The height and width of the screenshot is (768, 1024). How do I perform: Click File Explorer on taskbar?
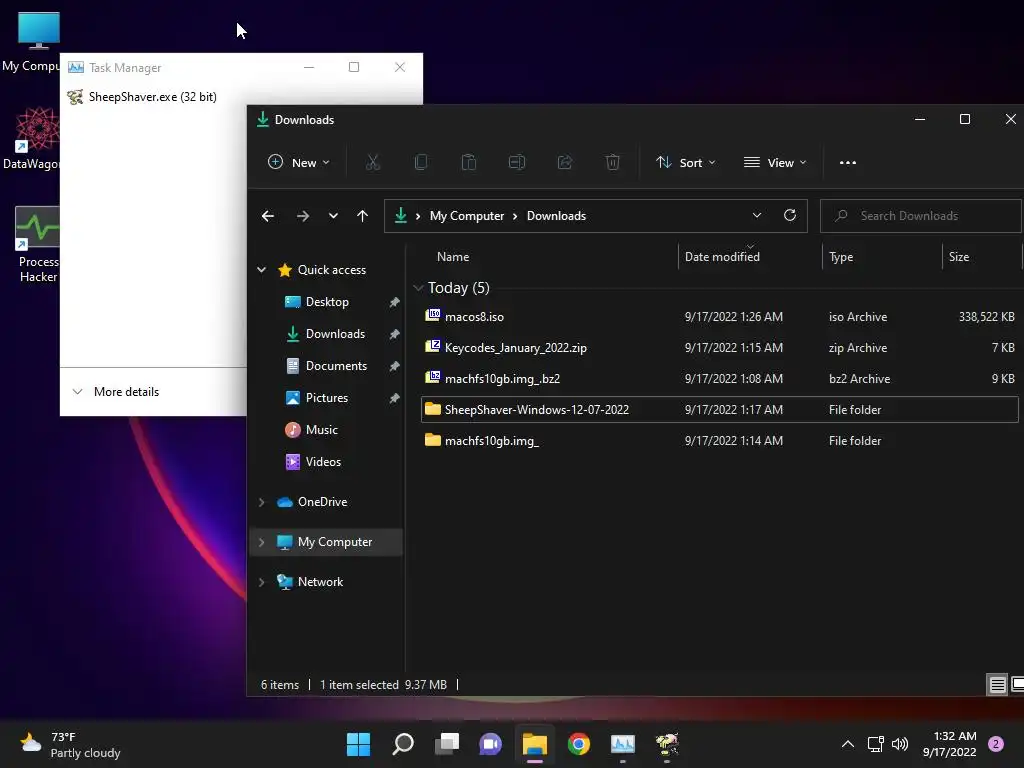tap(535, 744)
